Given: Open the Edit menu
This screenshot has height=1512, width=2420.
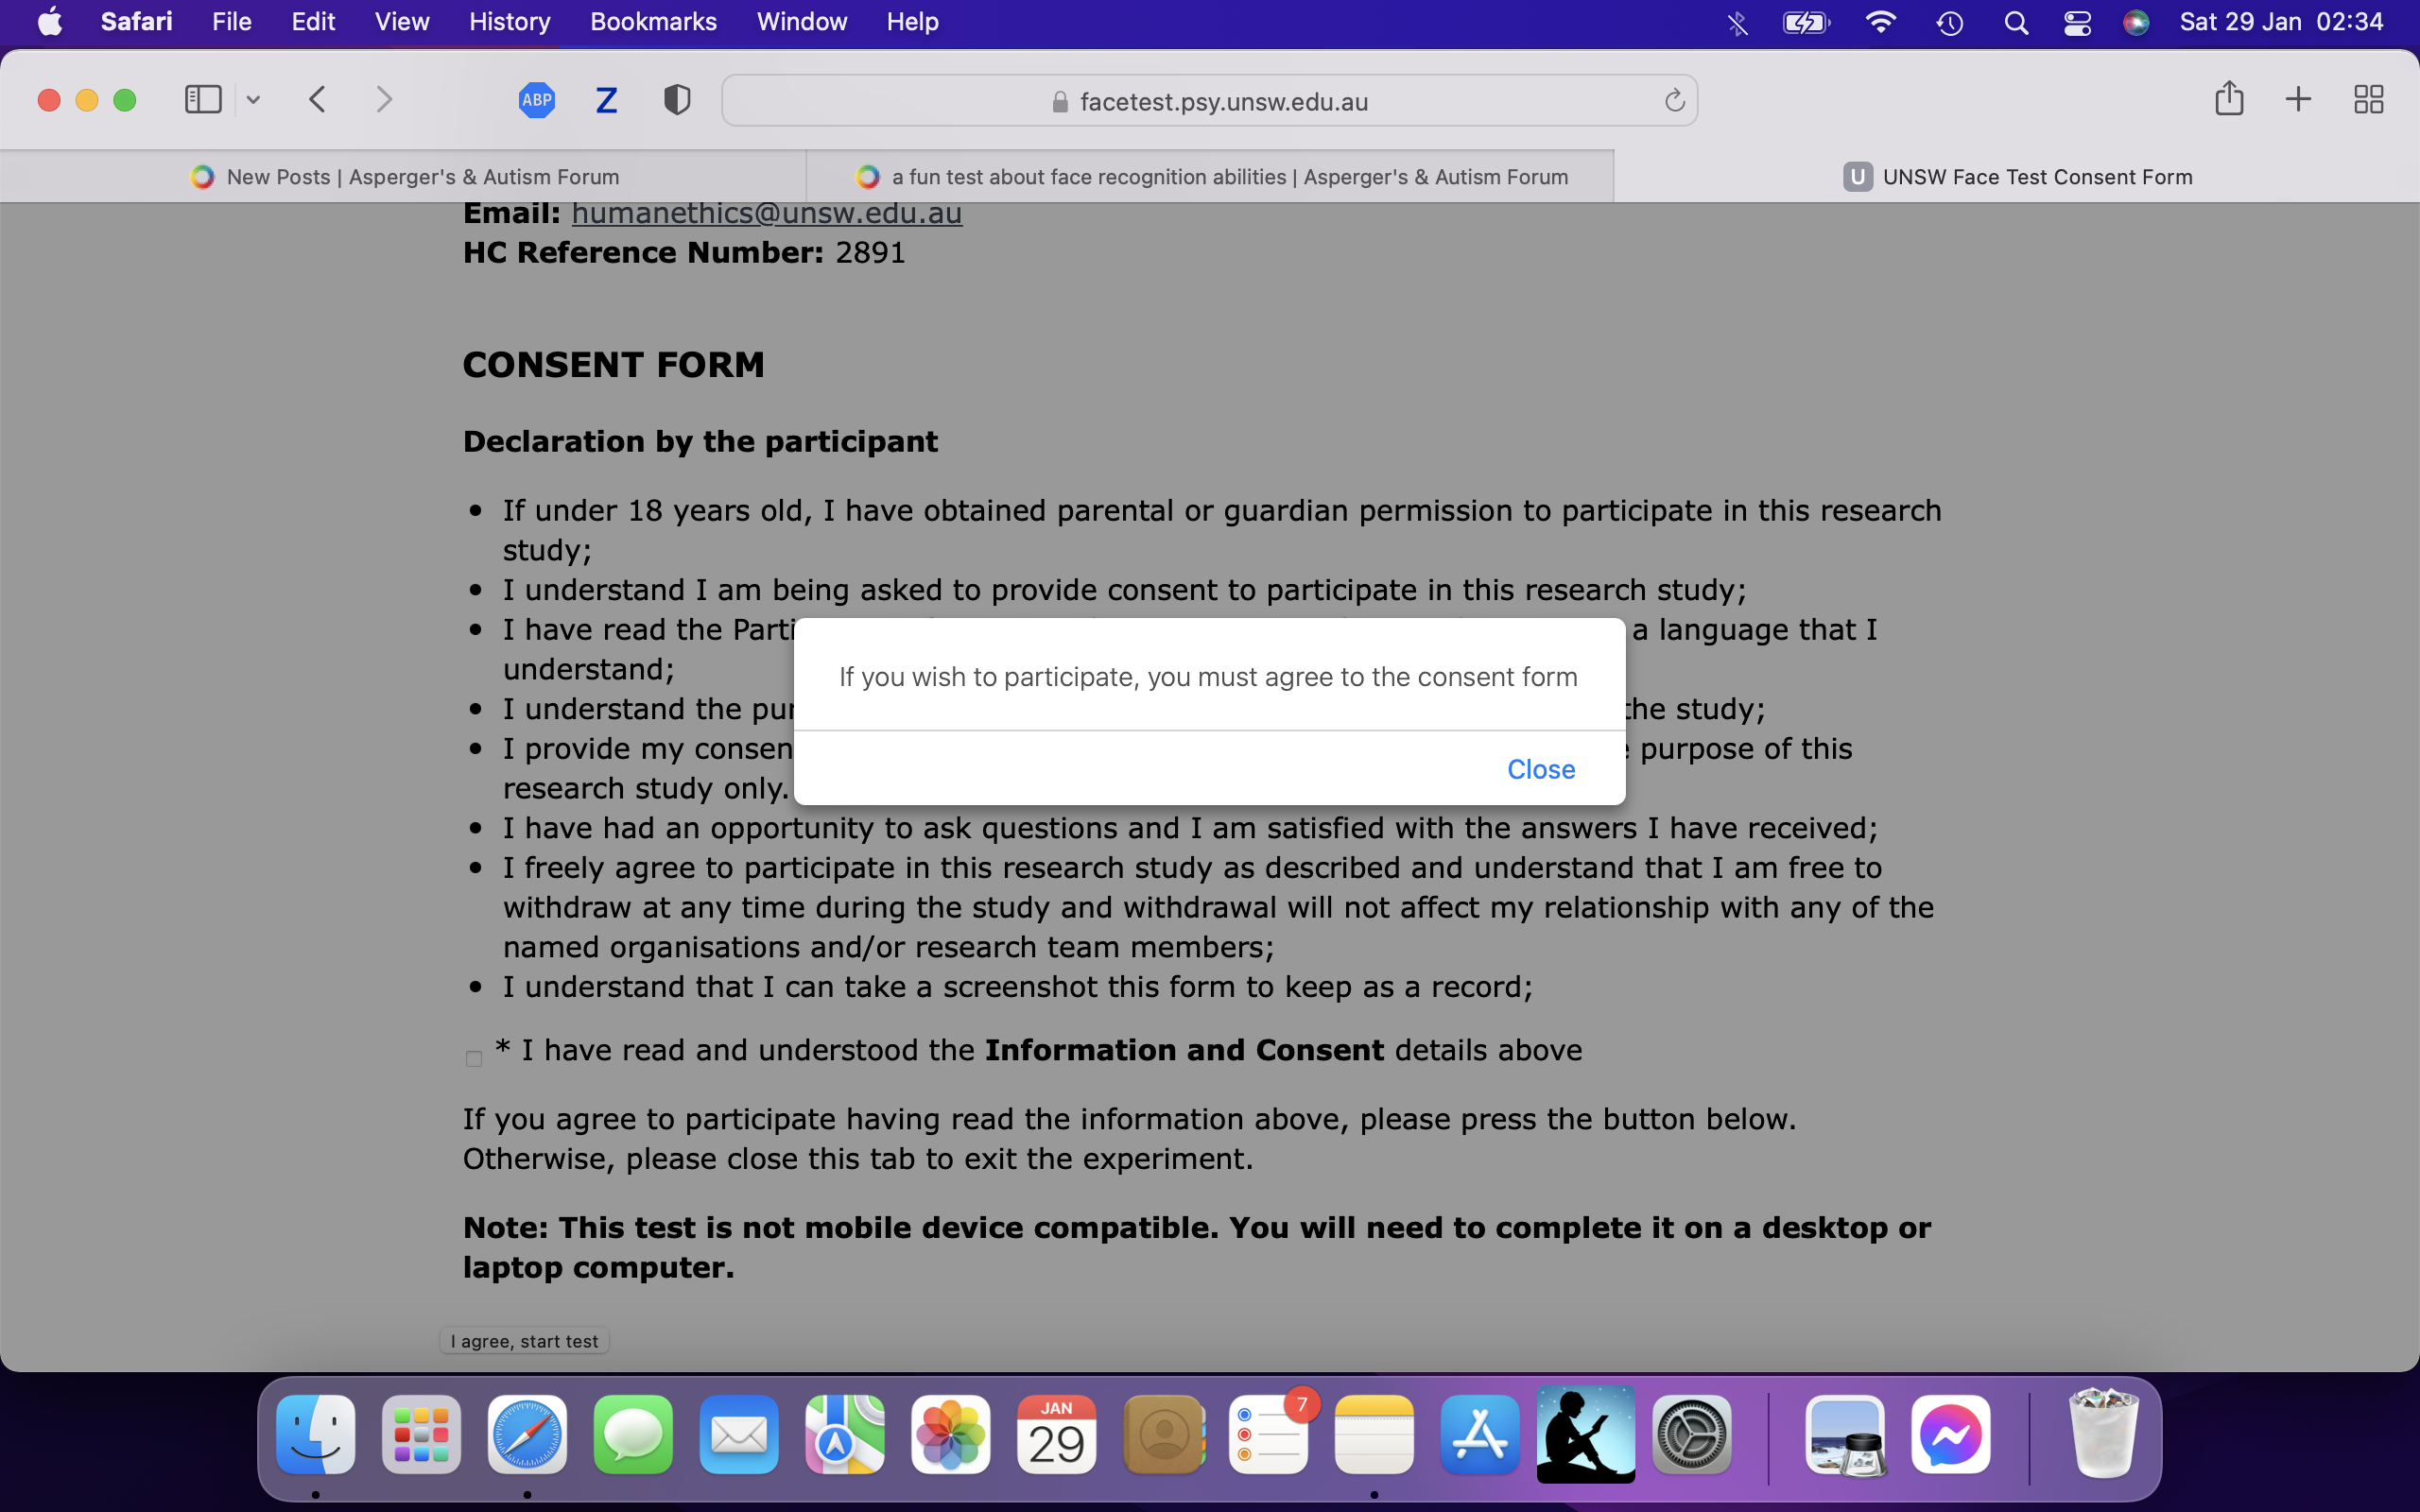Looking at the screenshot, I should click(x=313, y=22).
